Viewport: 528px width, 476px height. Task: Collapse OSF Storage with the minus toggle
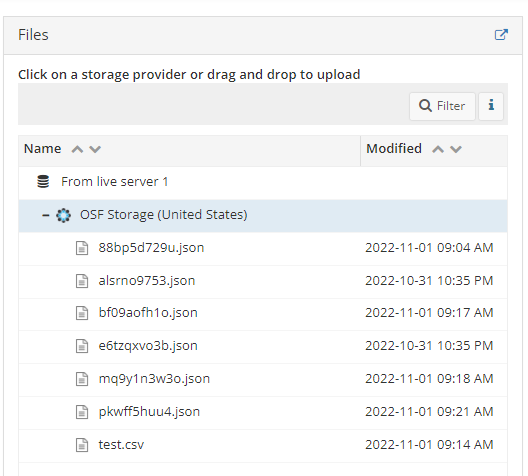tap(45, 215)
